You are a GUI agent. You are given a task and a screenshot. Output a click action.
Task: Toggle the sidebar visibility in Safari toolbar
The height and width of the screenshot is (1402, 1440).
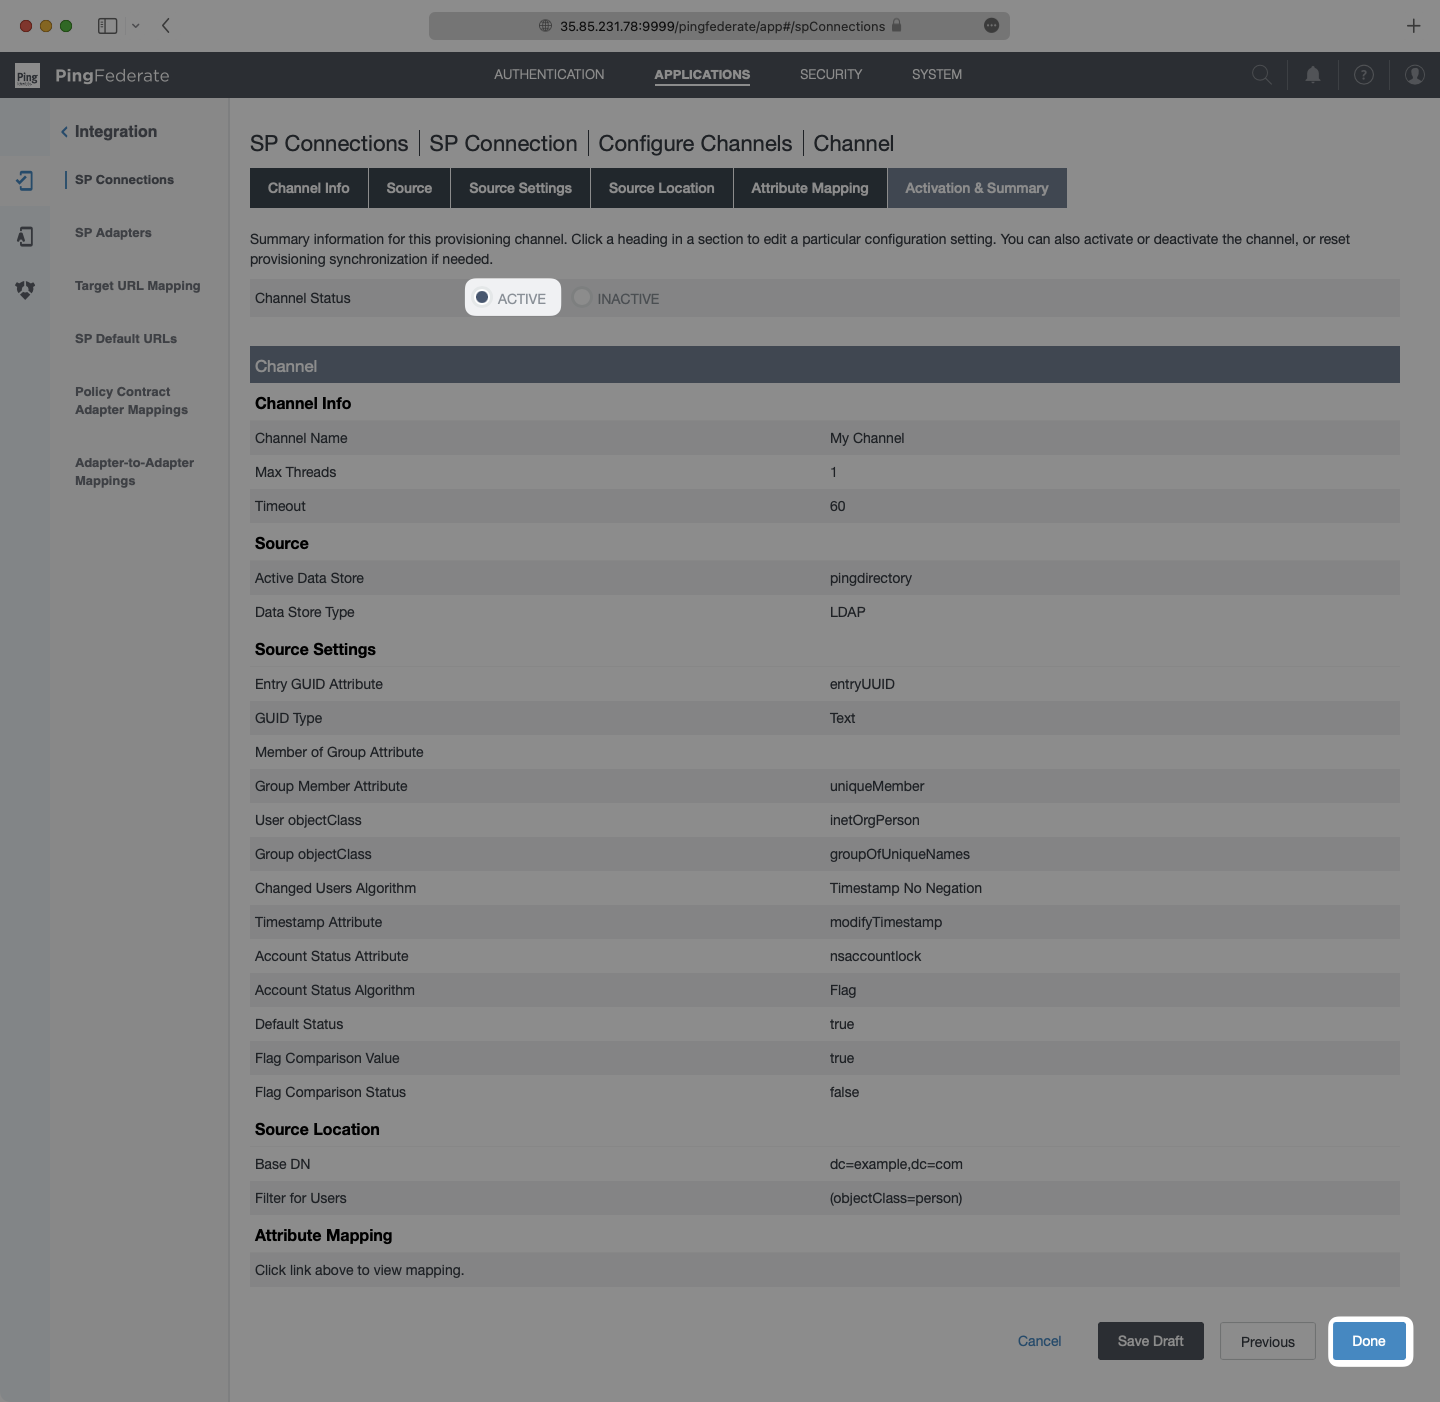(x=107, y=26)
